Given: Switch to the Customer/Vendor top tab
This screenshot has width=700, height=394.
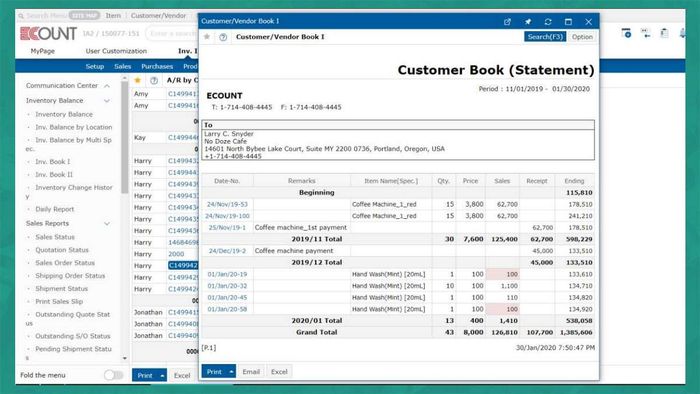Looking at the screenshot, I should (158, 16).
